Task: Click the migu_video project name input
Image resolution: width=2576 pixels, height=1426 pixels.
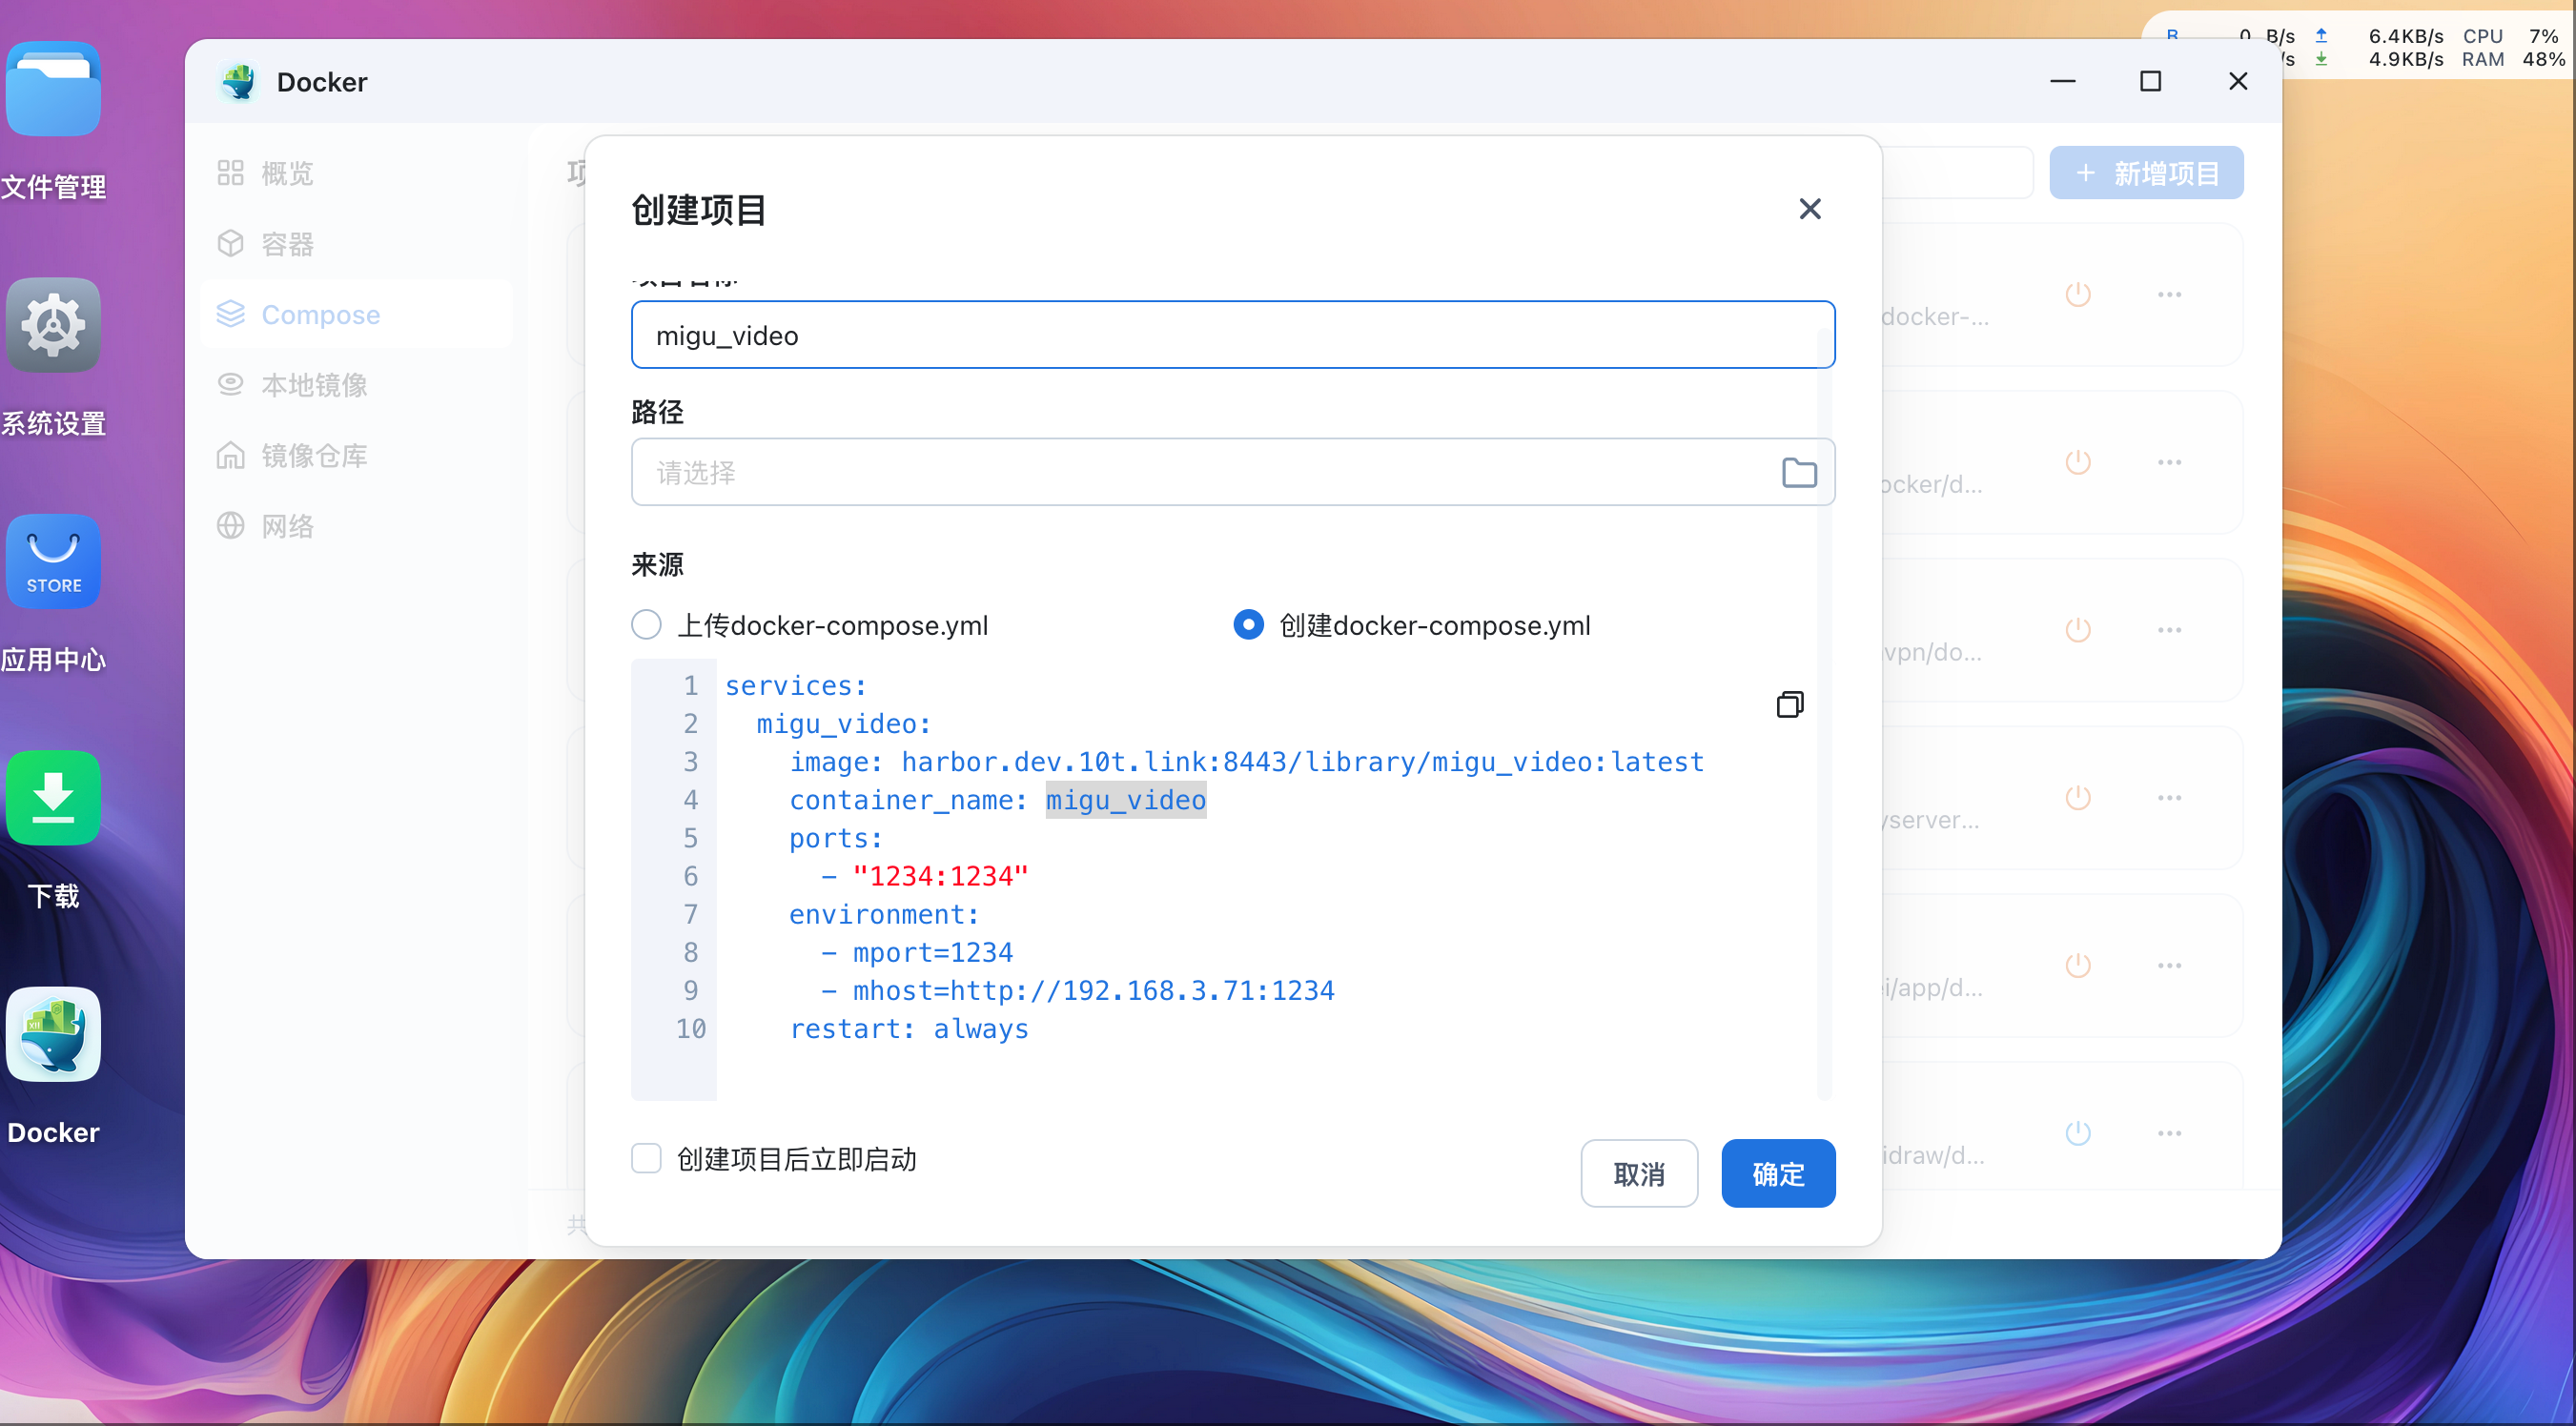Action: (1232, 334)
